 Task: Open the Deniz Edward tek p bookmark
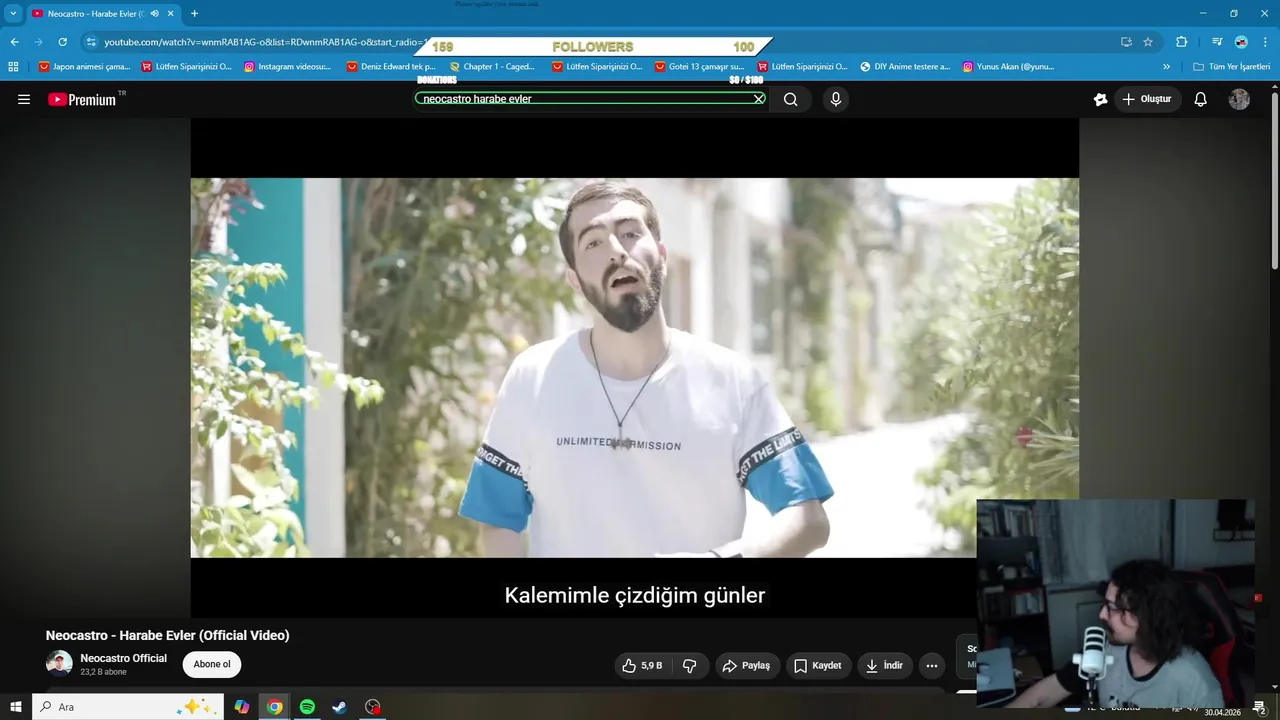pos(391,67)
